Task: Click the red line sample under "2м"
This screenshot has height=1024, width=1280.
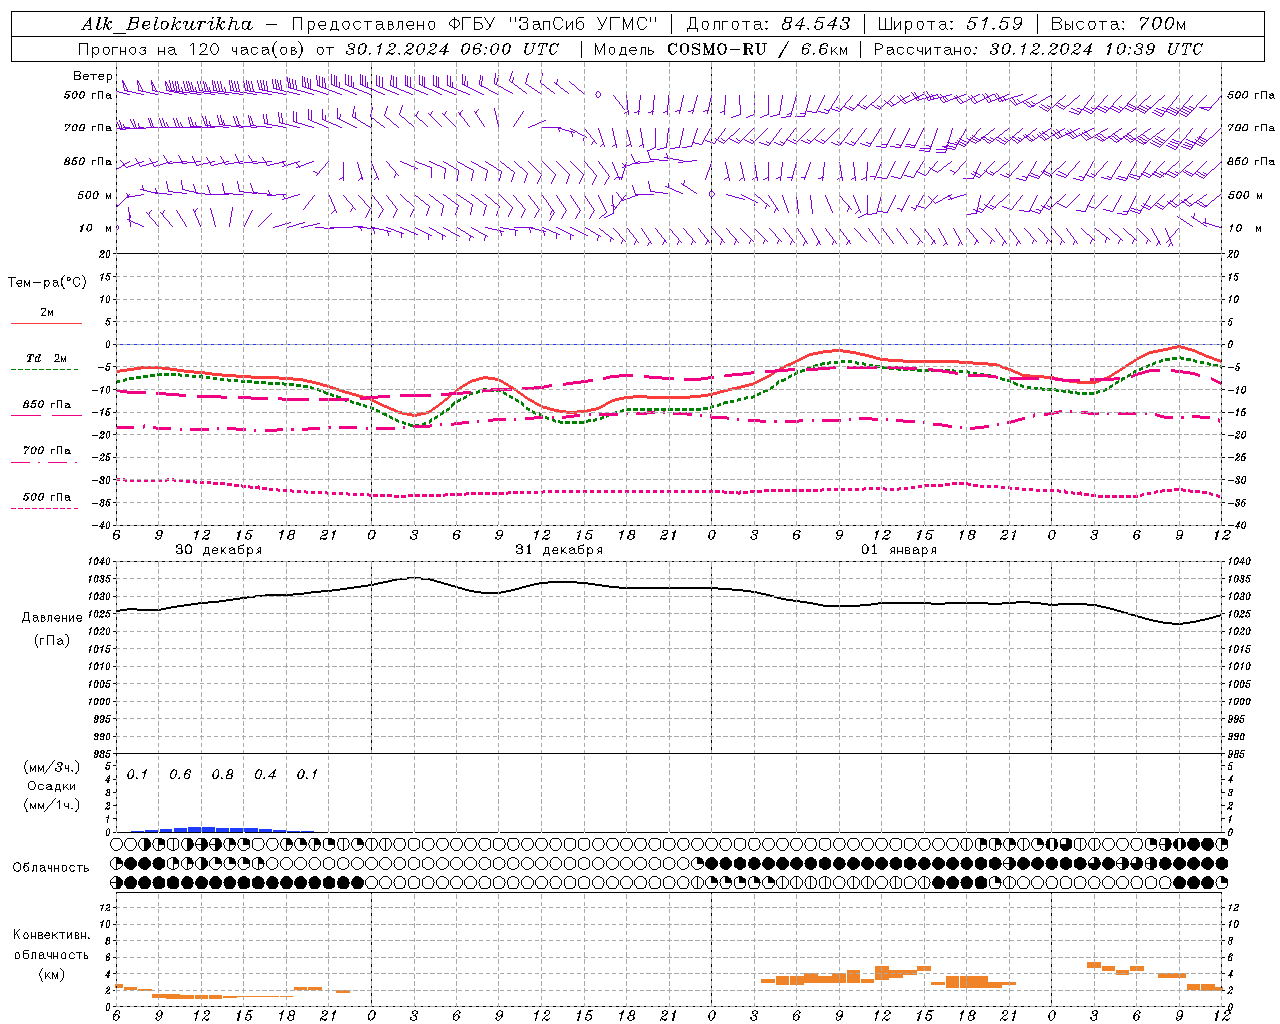Action: pyautogui.click(x=46, y=324)
